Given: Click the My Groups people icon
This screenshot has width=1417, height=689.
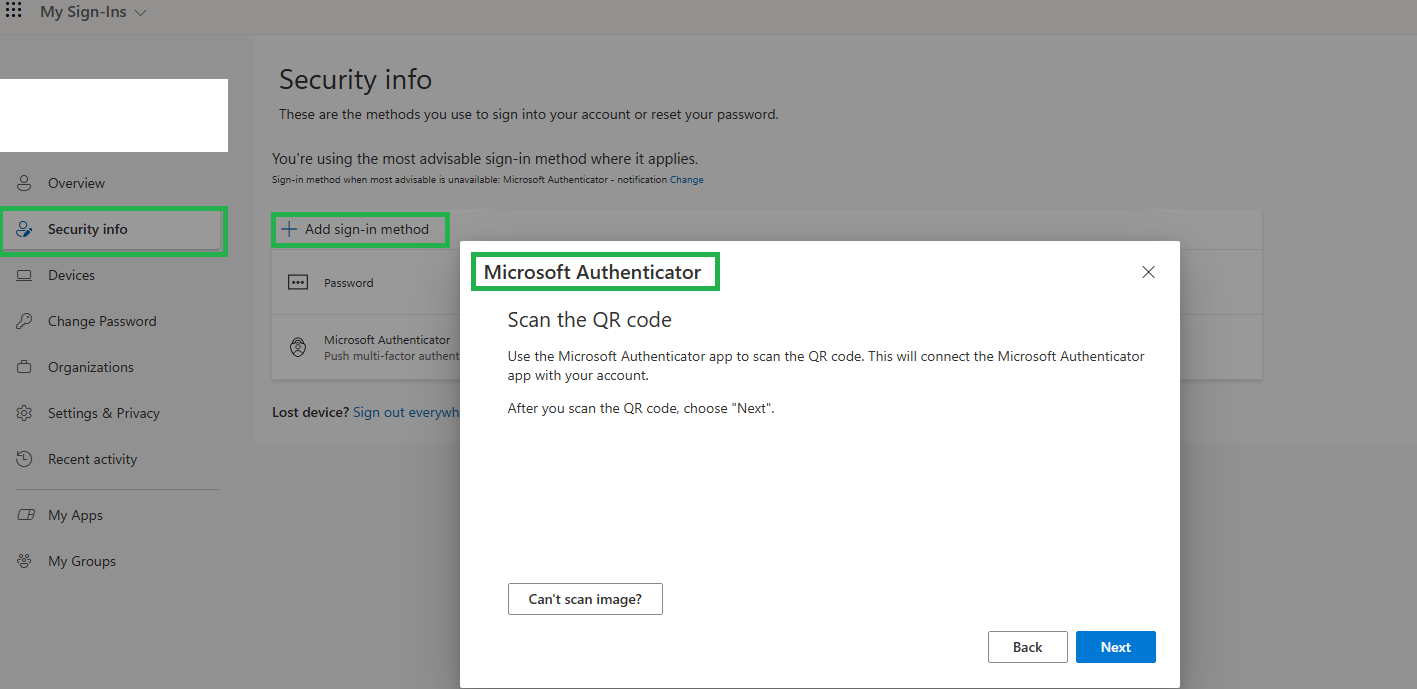Looking at the screenshot, I should tap(25, 561).
